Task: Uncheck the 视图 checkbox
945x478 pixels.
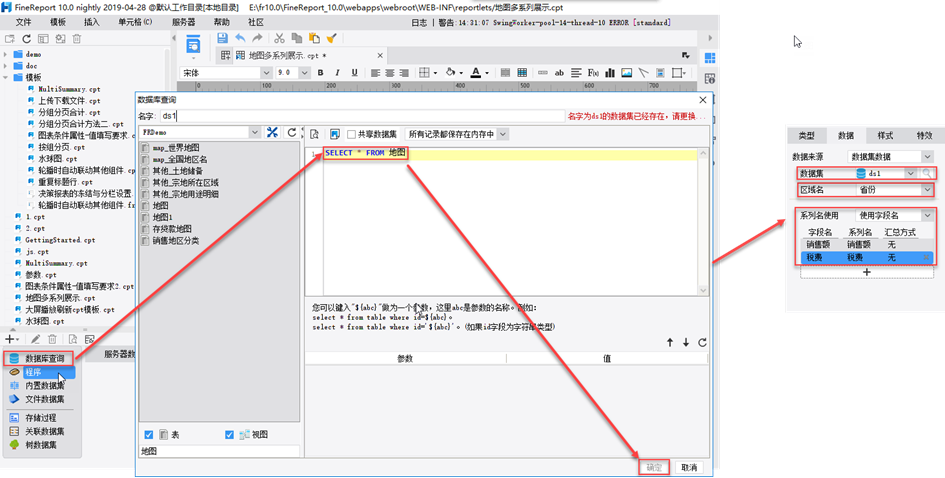Action: pos(229,435)
